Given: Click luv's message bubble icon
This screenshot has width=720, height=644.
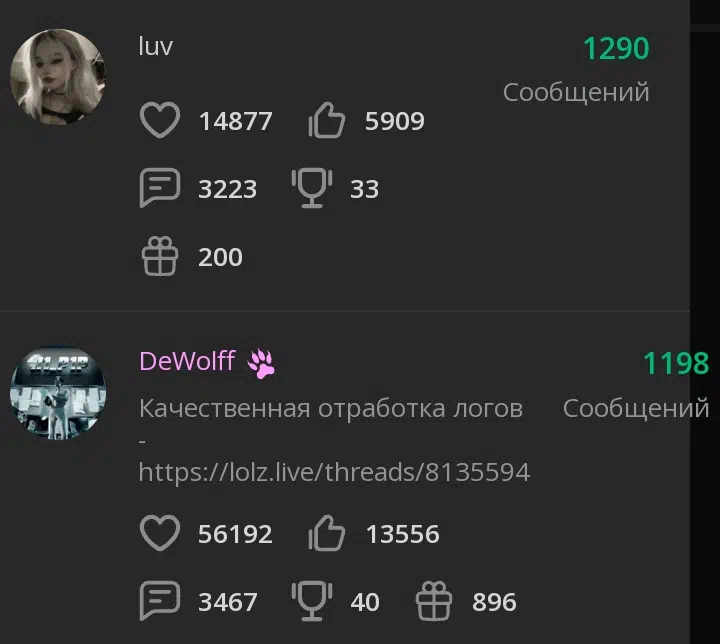Looking at the screenshot, I should 159,187.
